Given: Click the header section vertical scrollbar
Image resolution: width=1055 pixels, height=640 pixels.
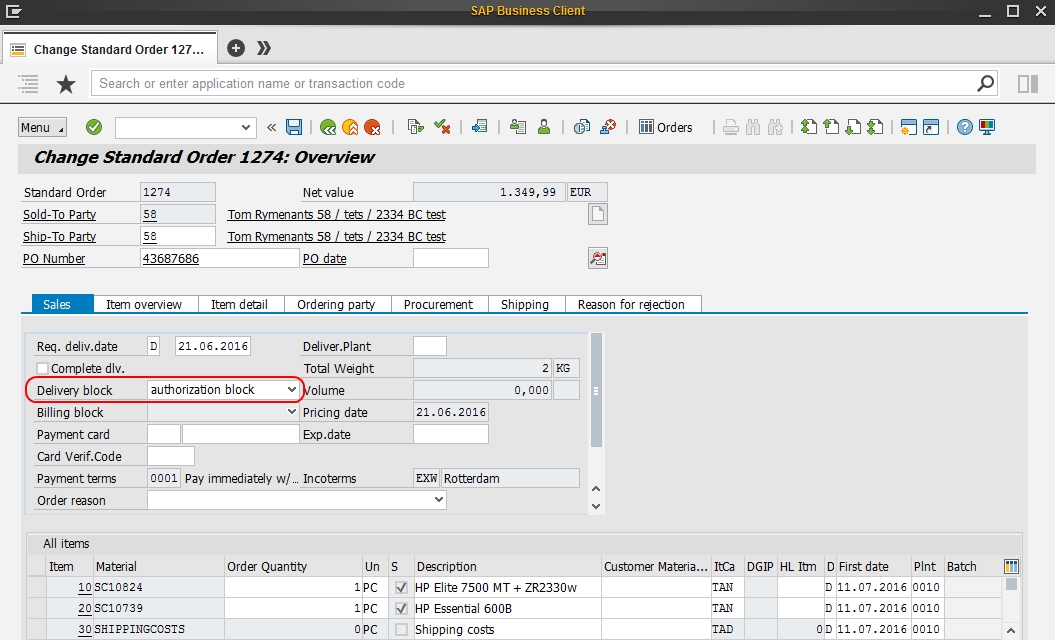Looking at the screenshot, I should pyautogui.click(x=595, y=390).
